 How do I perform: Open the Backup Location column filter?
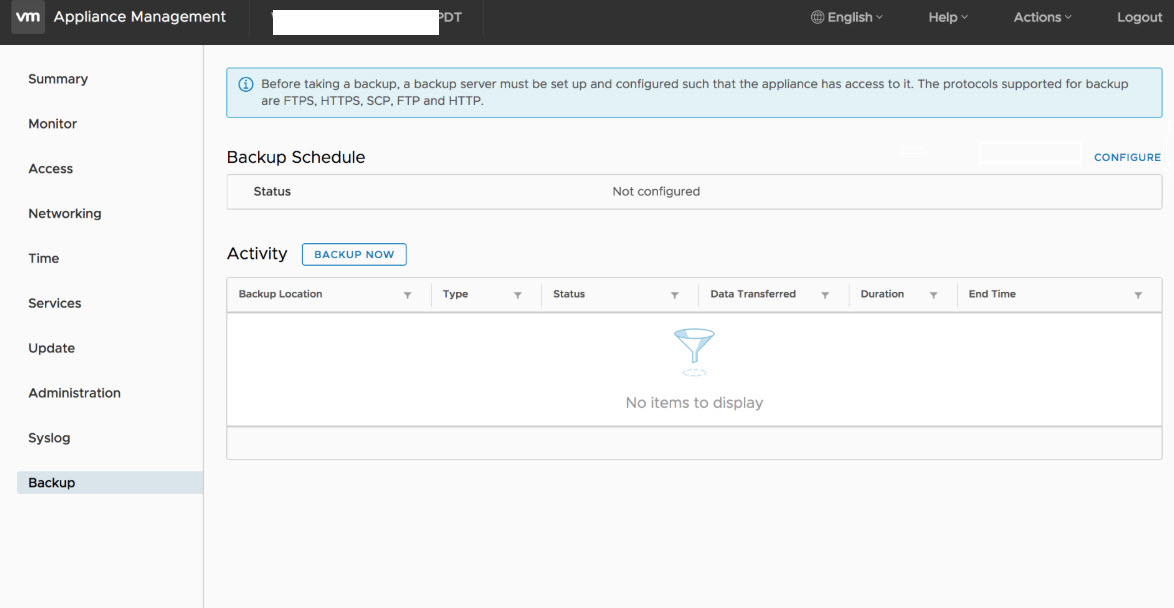click(407, 295)
